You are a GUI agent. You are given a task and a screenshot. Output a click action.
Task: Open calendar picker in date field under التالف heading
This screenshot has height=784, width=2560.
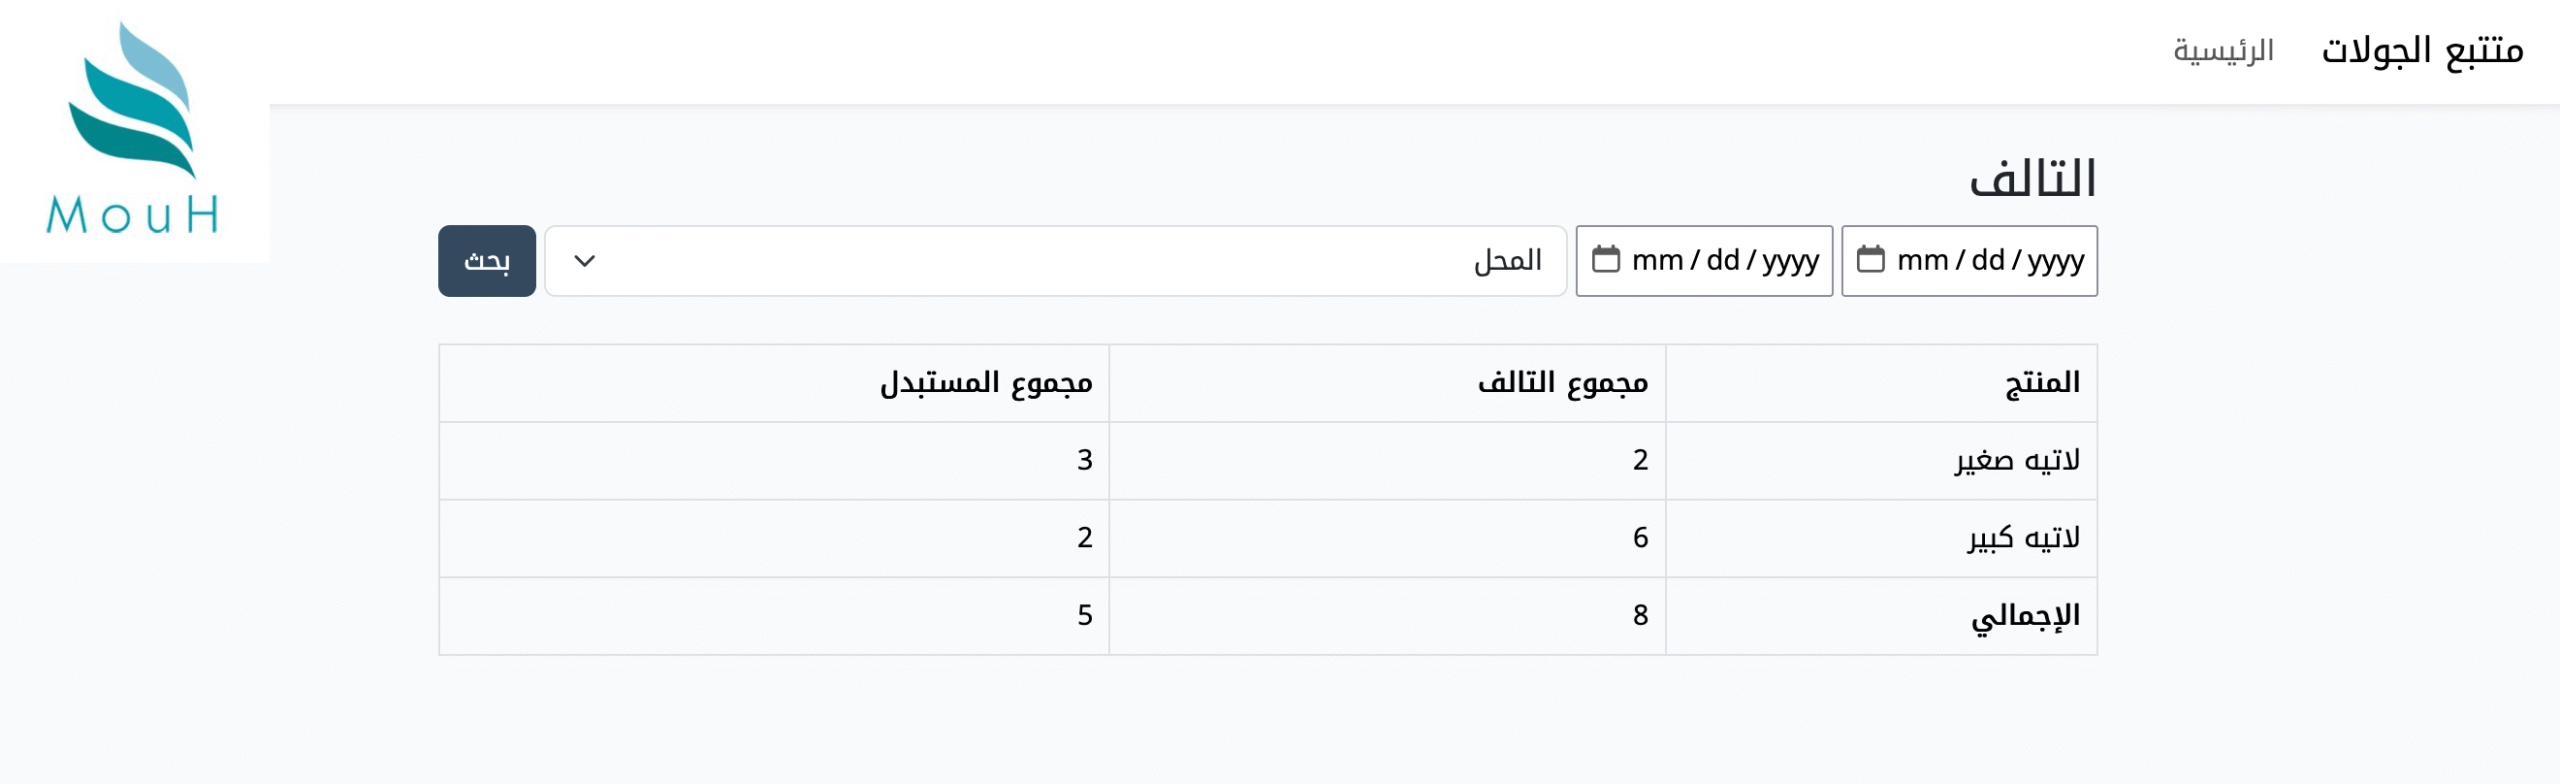pyautogui.click(x=1870, y=260)
